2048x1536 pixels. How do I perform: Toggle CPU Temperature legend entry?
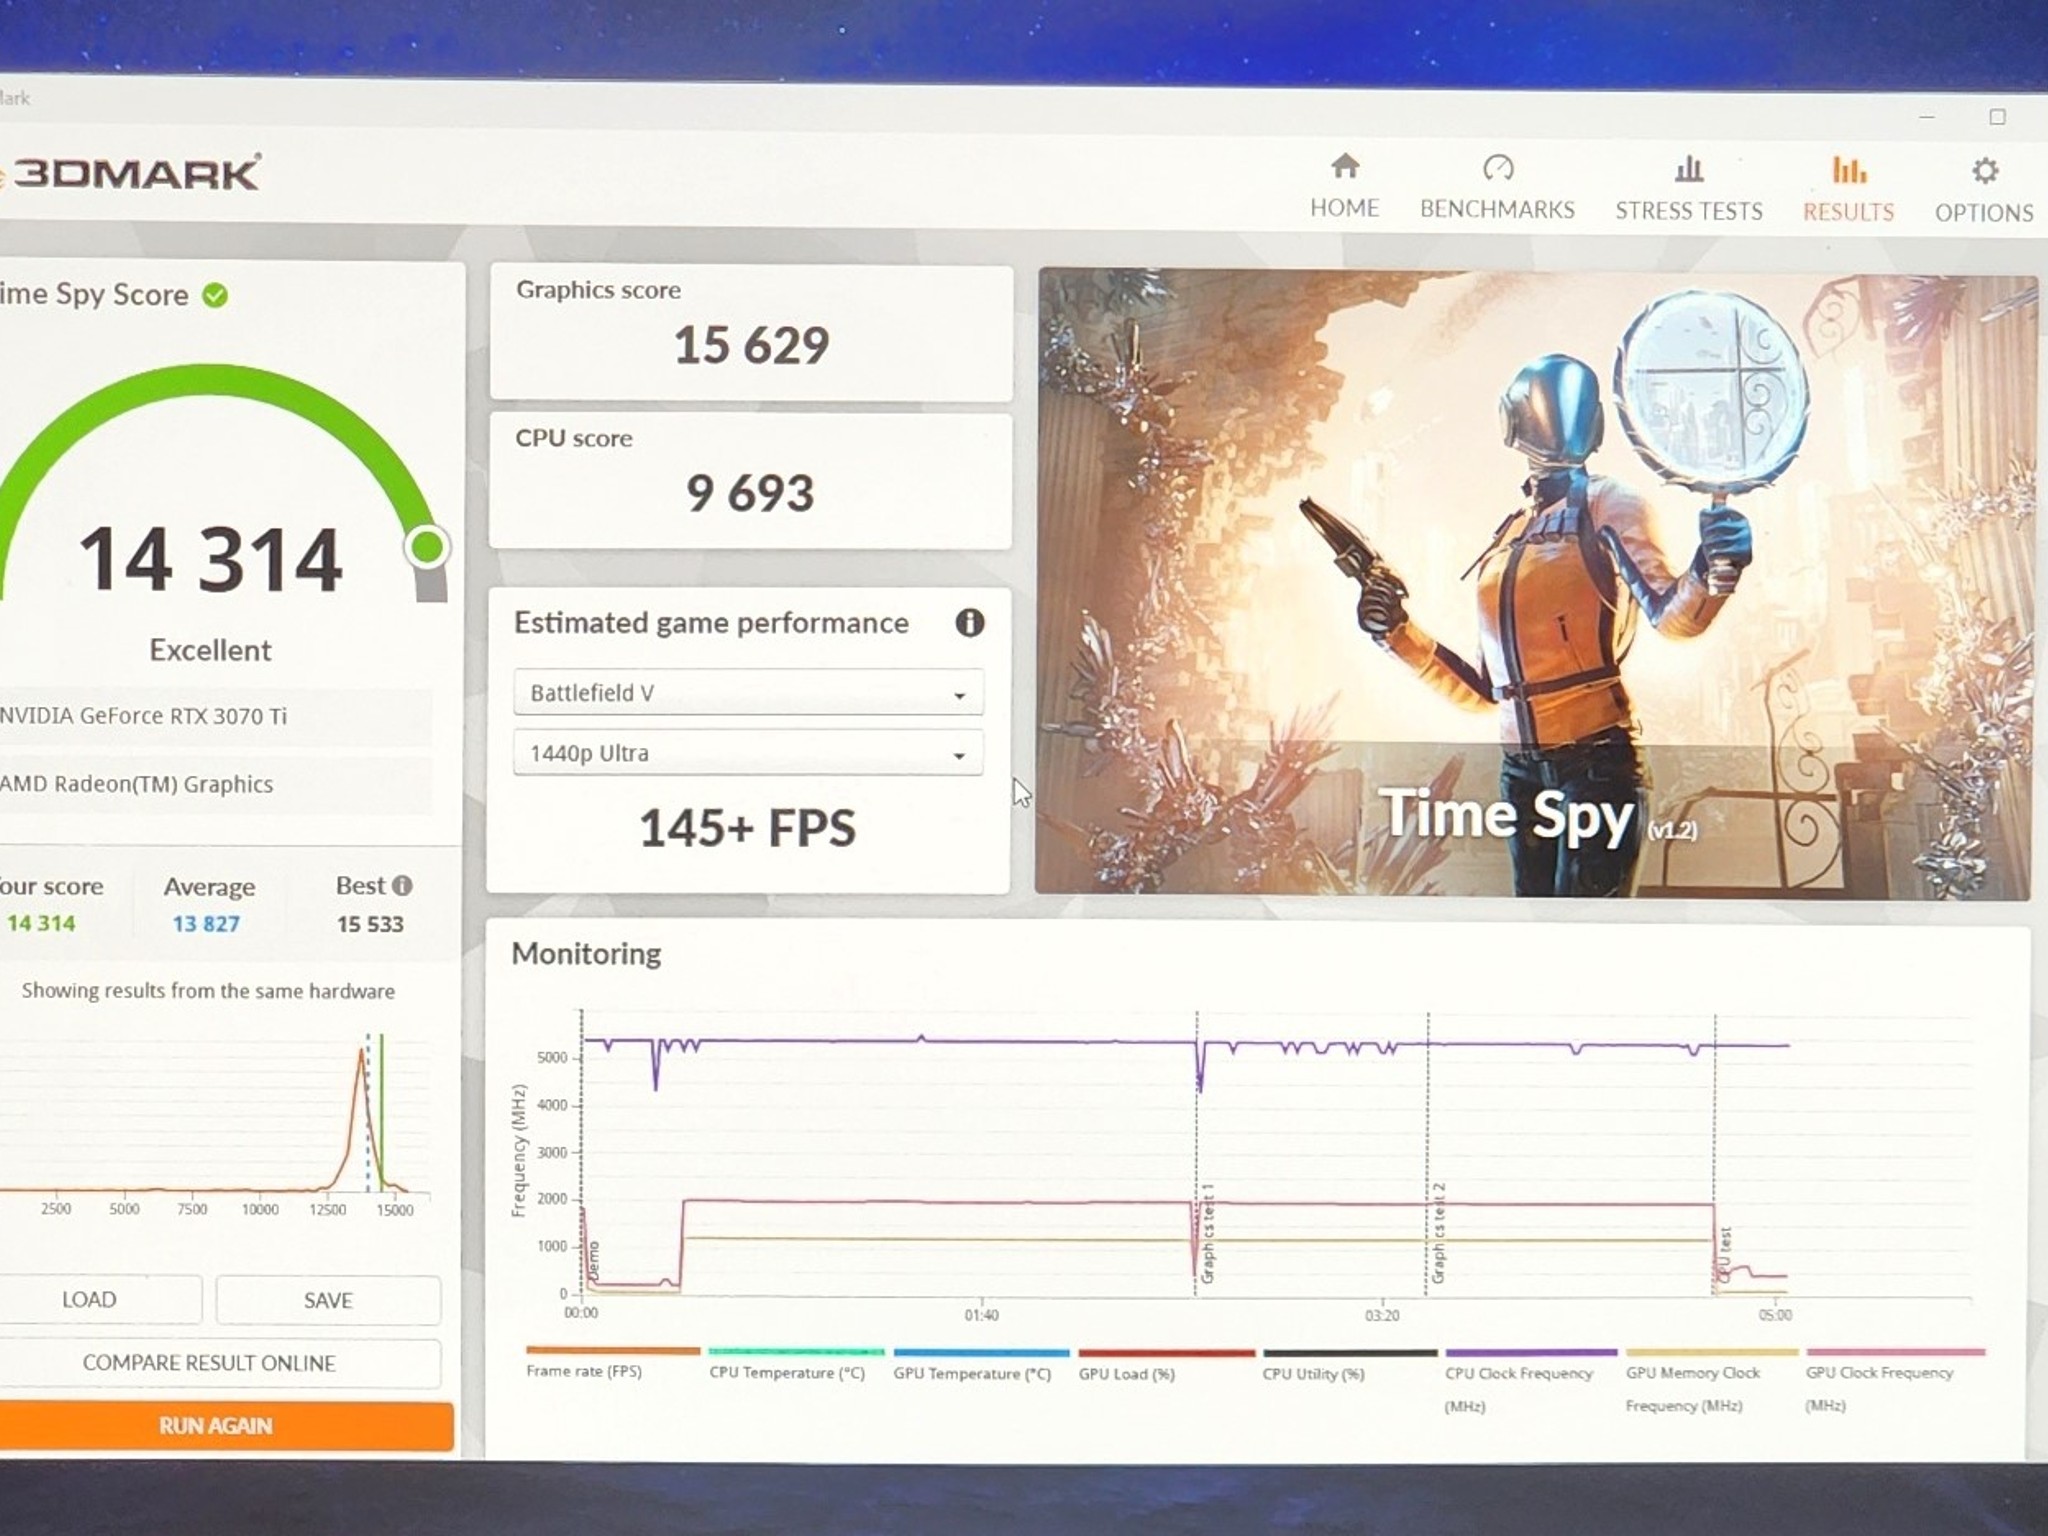click(x=796, y=1365)
